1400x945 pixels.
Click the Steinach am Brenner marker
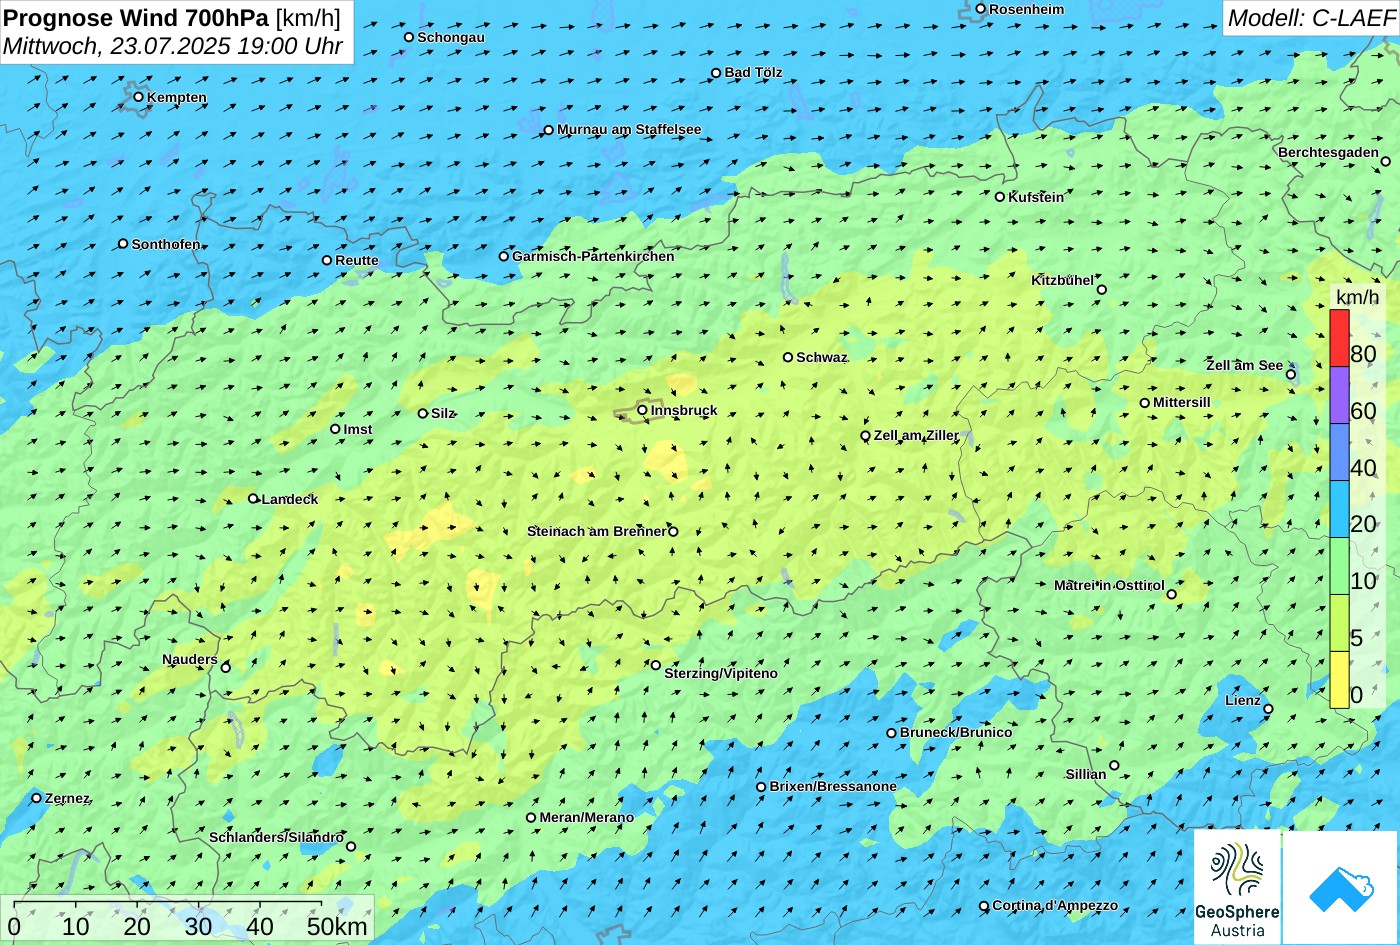click(673, 532)
